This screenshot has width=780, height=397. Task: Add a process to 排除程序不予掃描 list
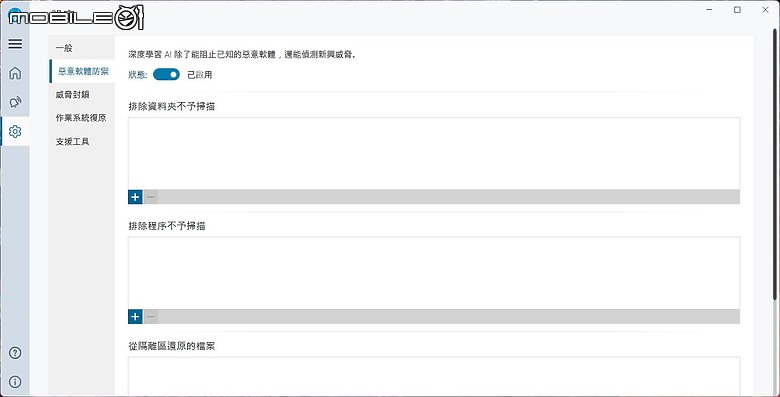[x=135, y=316]
